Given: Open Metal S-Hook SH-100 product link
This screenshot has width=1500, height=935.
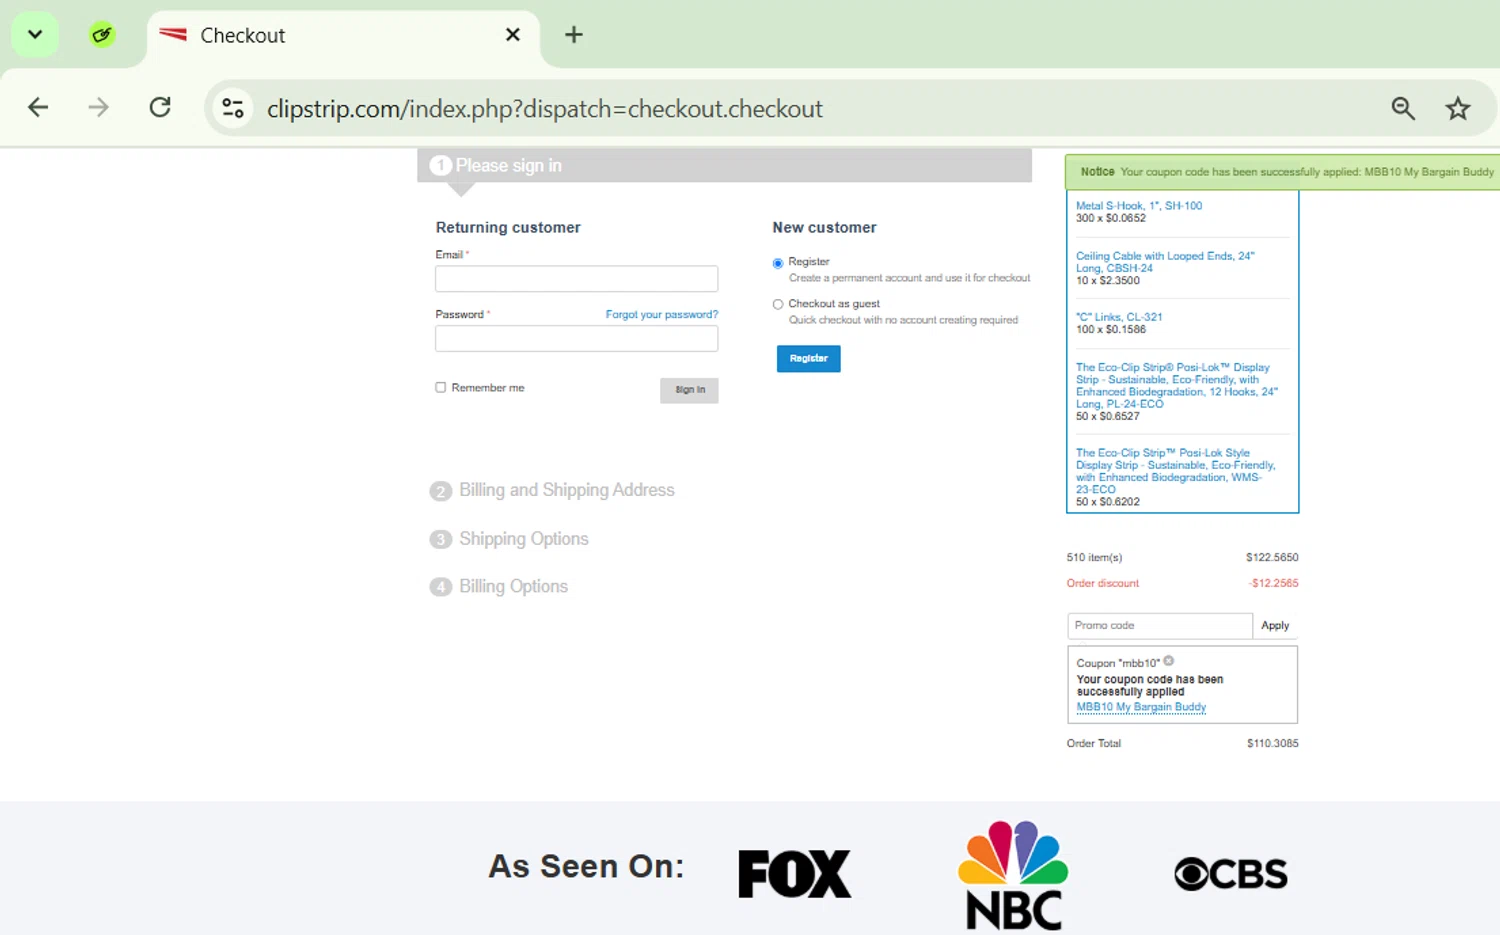Looking at the screenshot, I should (1139, 206).
